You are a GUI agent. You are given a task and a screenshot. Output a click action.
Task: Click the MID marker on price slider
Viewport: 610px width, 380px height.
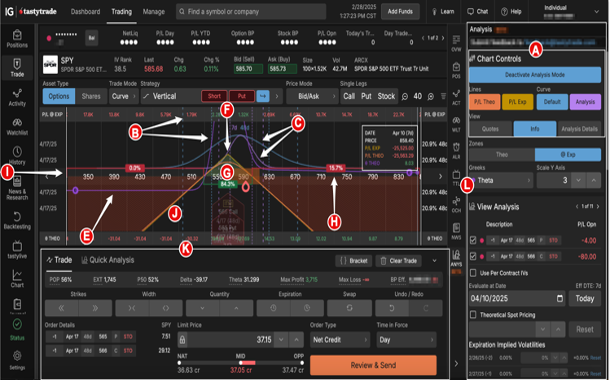tap(240, 362)
